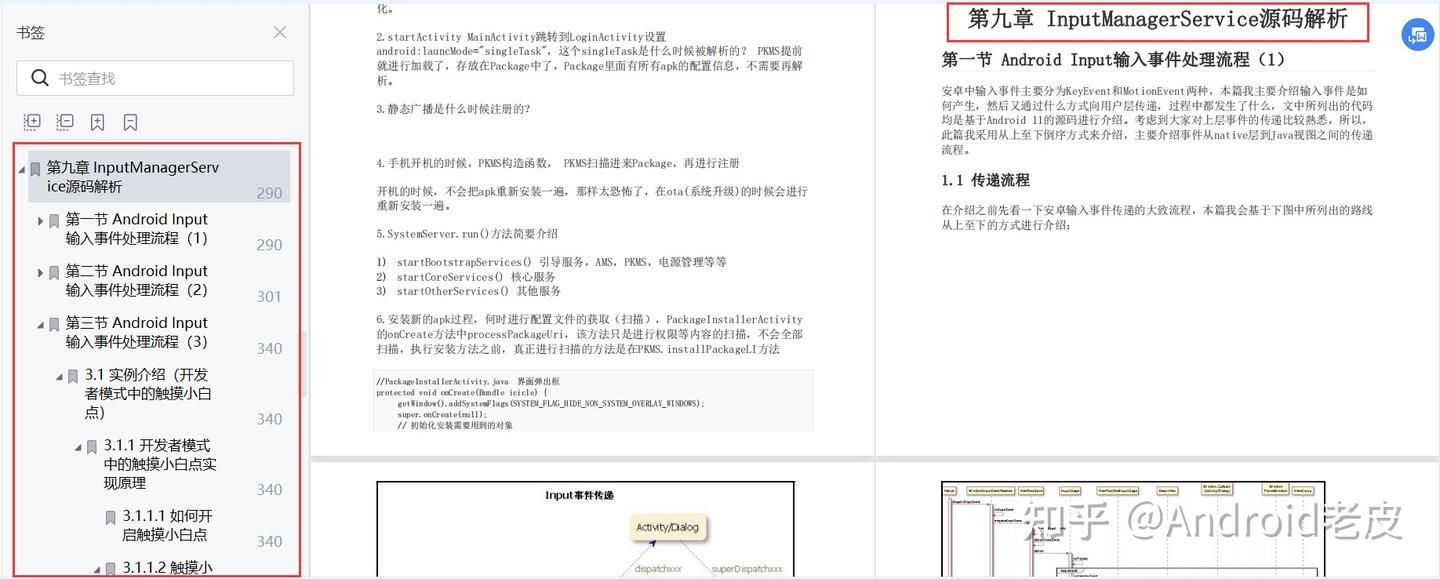The width and height of the screenshot is (1440, 579).
Task: Click the bookmark glyph beside 第九章 entry
Action: click(x=35, y=168)
